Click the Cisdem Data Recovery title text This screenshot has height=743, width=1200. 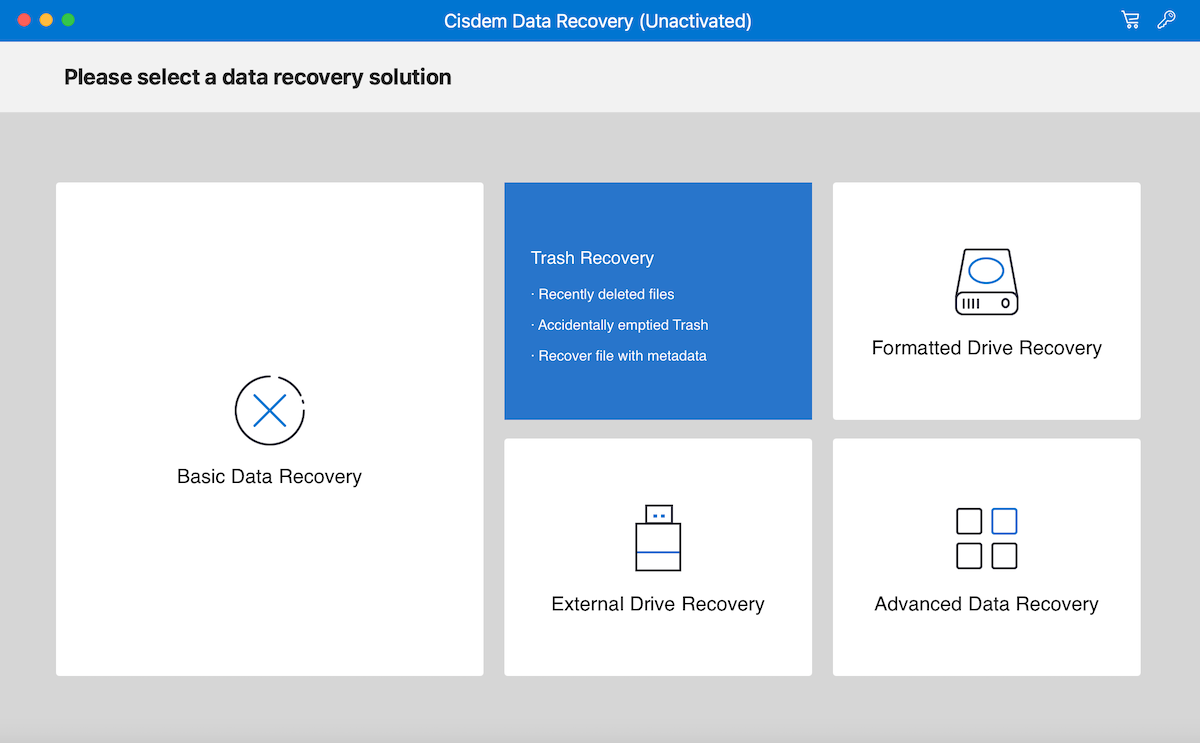tap(598, 21)
